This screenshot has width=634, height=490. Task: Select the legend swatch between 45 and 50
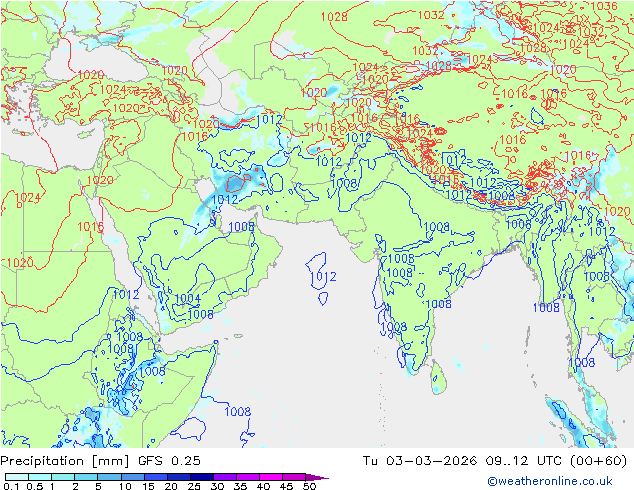click(x=294, y=477)
